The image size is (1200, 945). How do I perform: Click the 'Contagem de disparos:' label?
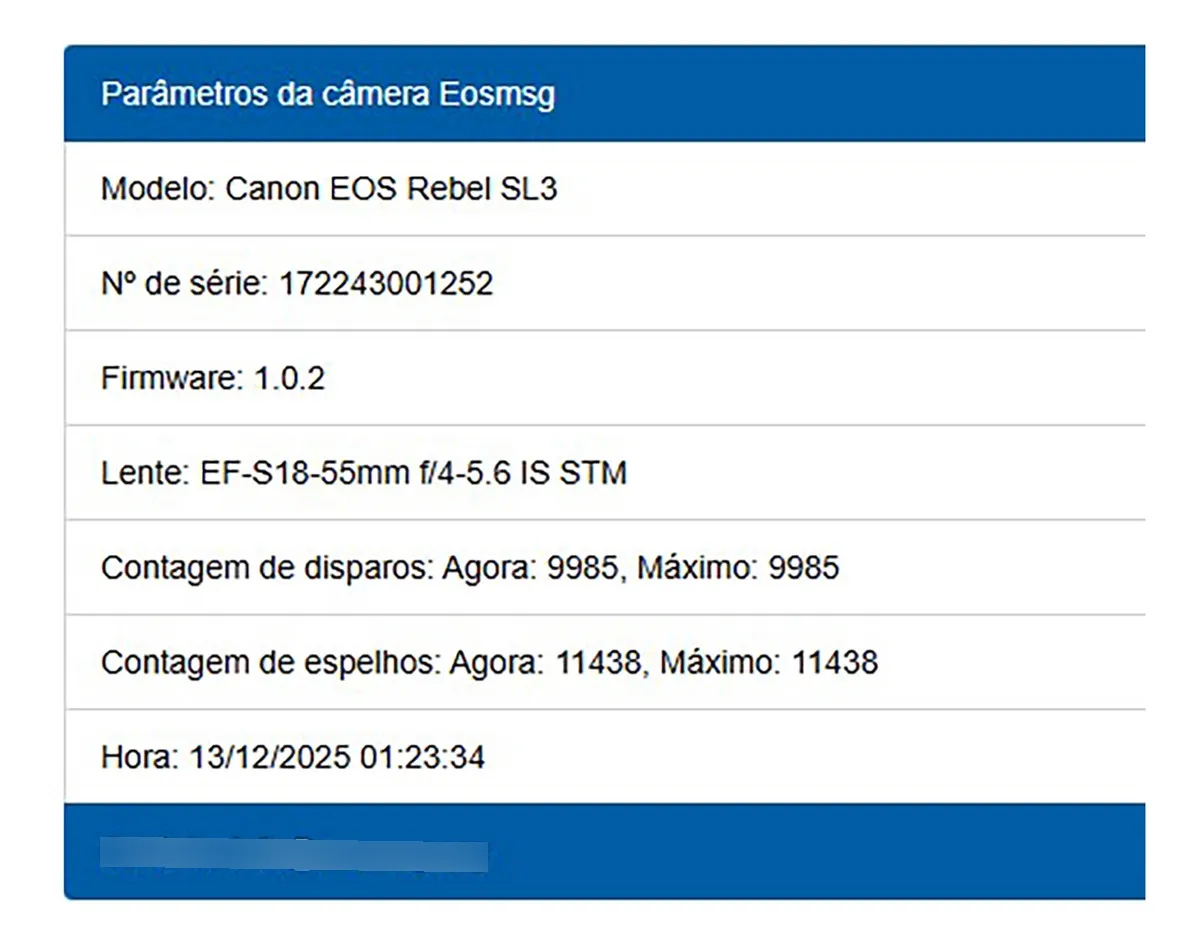click(x=262, y=568)
